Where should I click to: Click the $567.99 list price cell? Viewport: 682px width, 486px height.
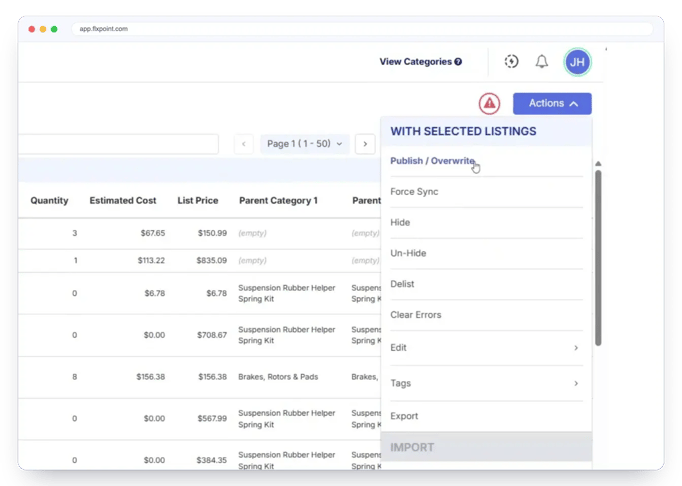coord(212,419)
